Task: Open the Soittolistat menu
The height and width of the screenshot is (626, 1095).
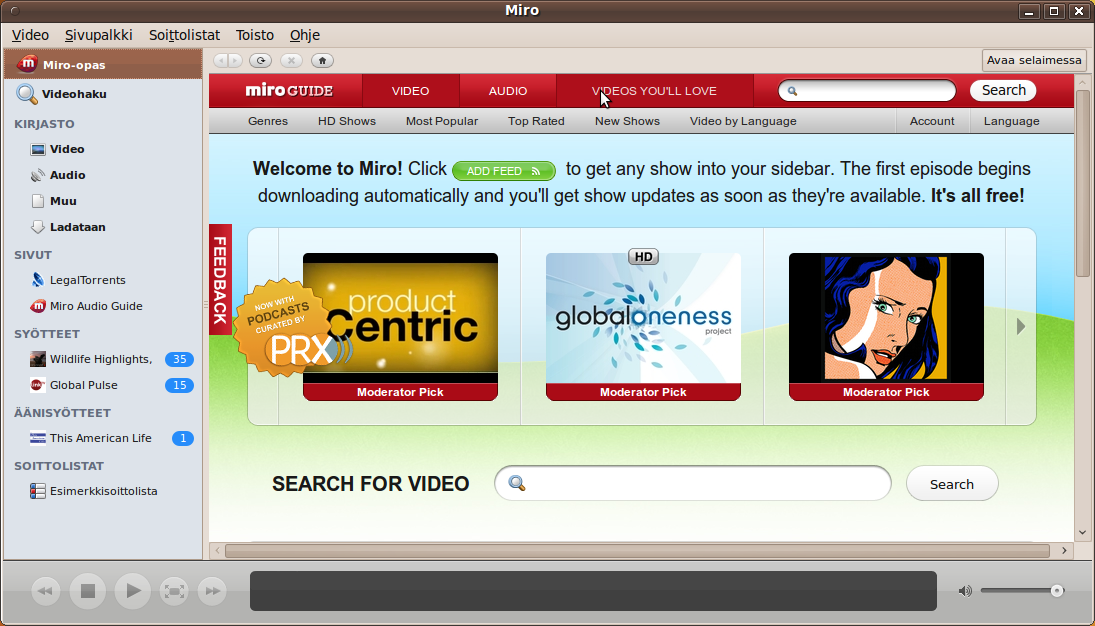Action: coord(184,35)
